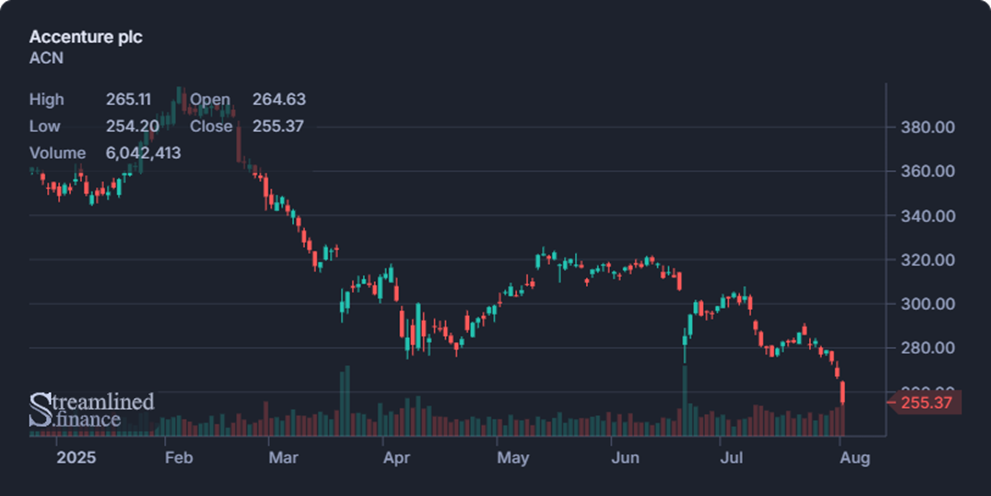Select the Low value 254.20
Image resolution: width=991 pixels, height=496 pixels.
click(133, 126)
